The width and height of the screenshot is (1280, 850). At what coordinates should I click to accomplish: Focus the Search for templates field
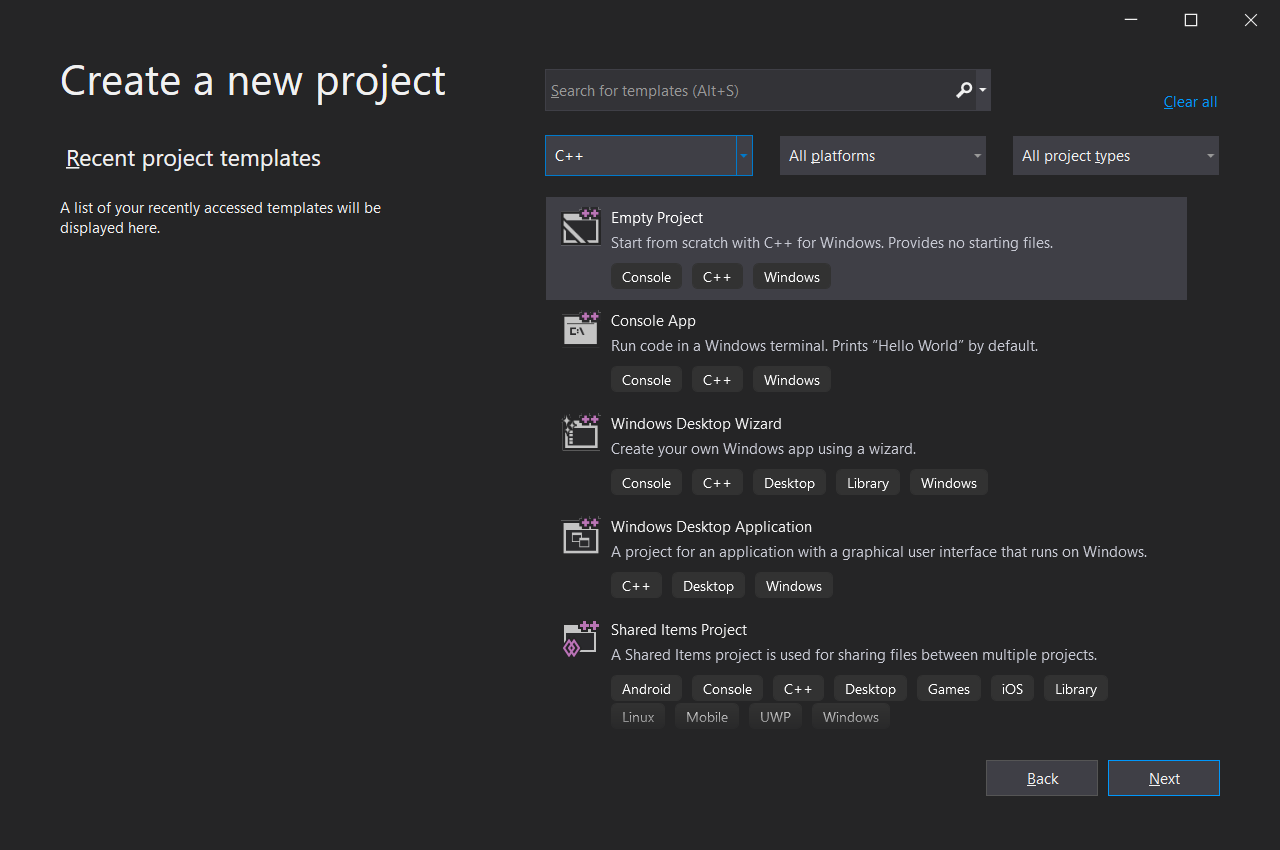point(745,91)
